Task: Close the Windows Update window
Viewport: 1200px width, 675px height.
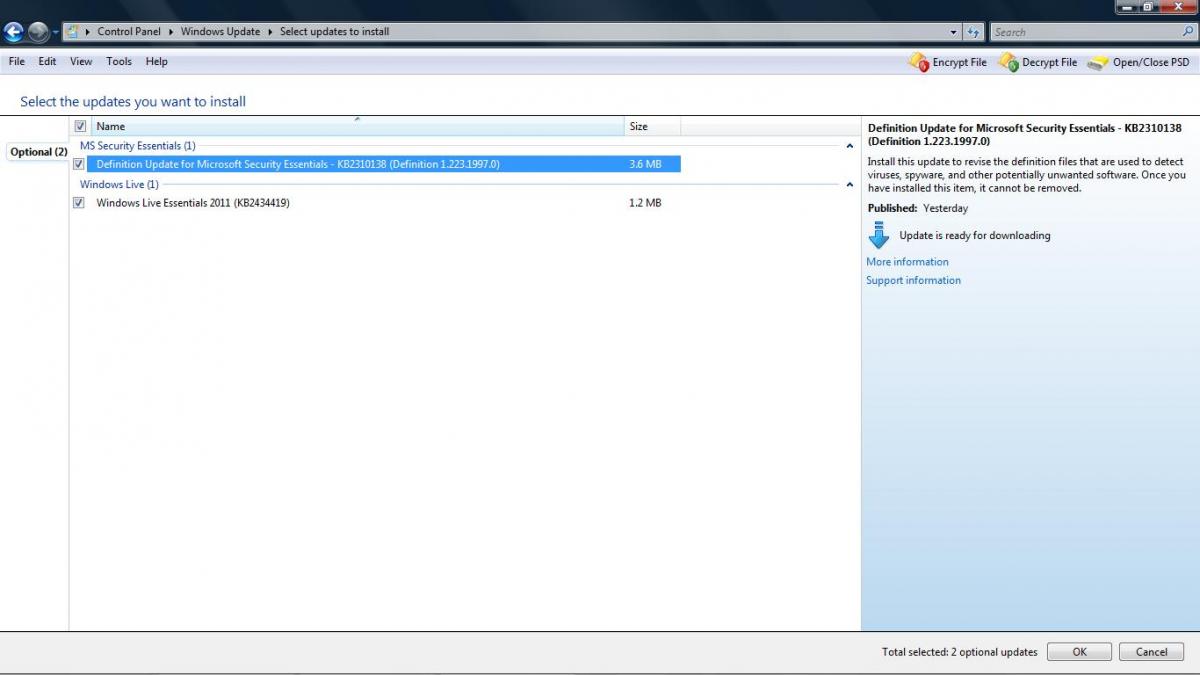Action: coord(1178,6)
